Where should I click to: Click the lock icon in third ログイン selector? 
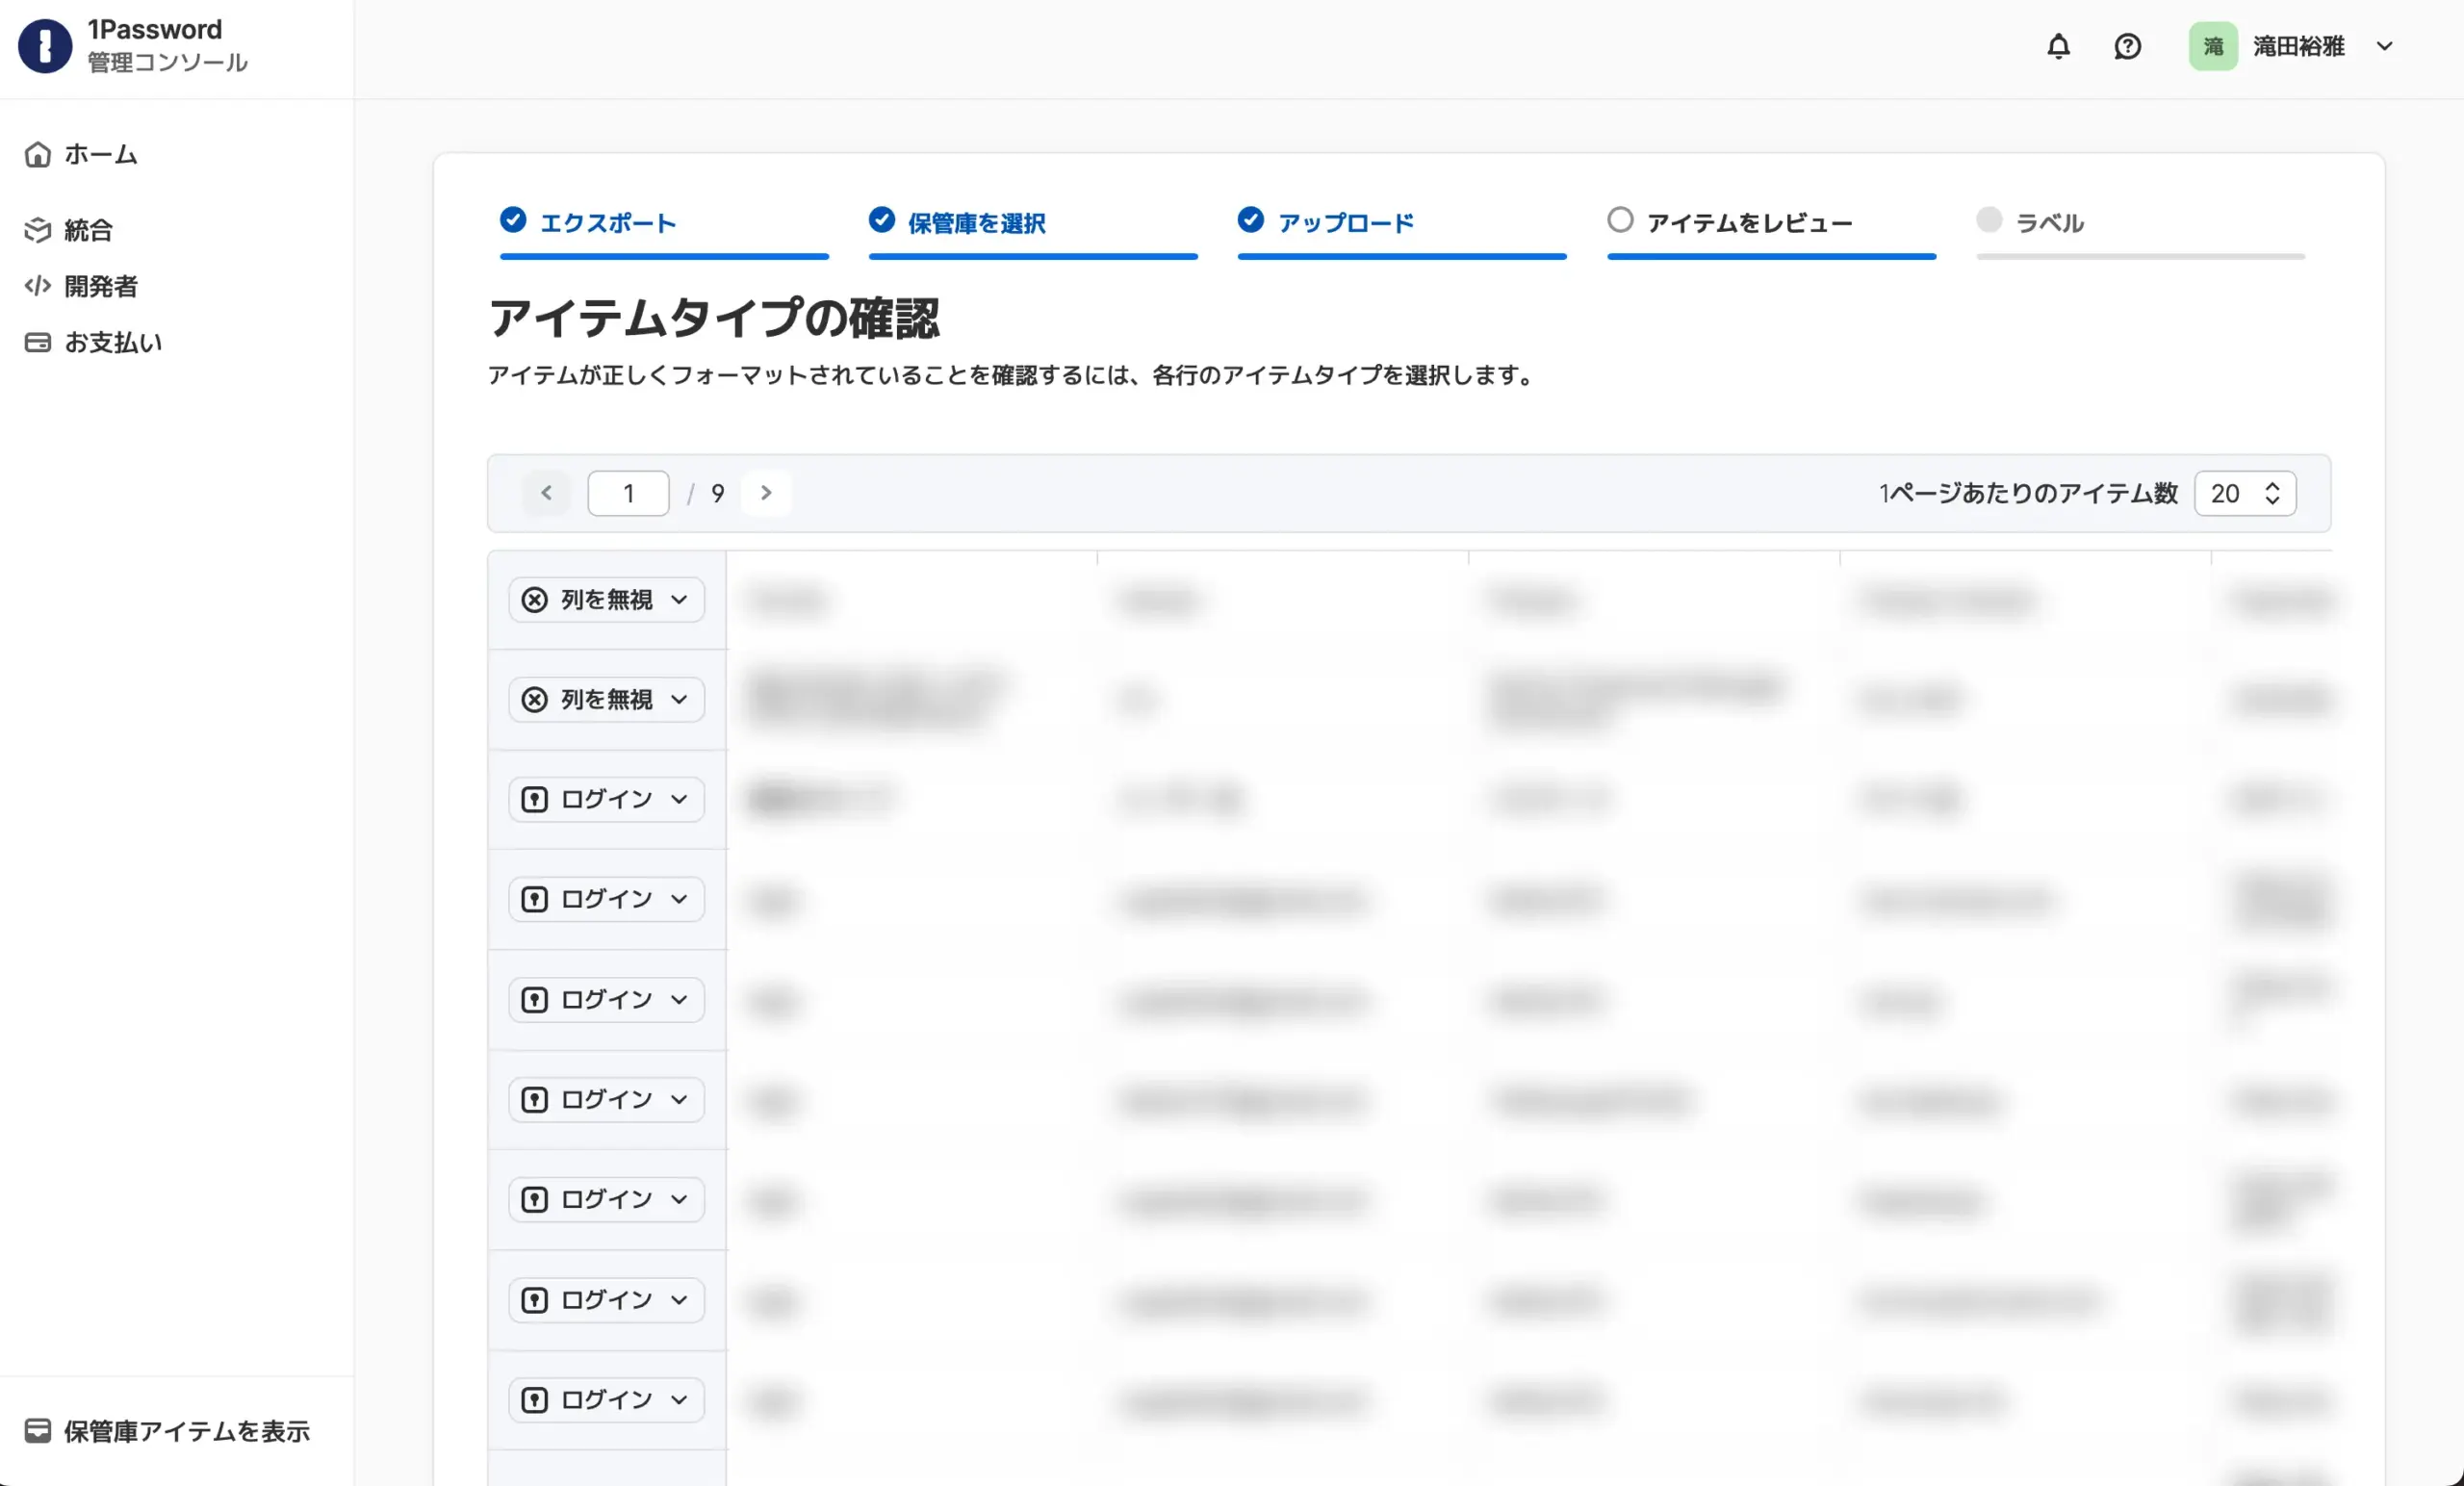coord(535,999)
